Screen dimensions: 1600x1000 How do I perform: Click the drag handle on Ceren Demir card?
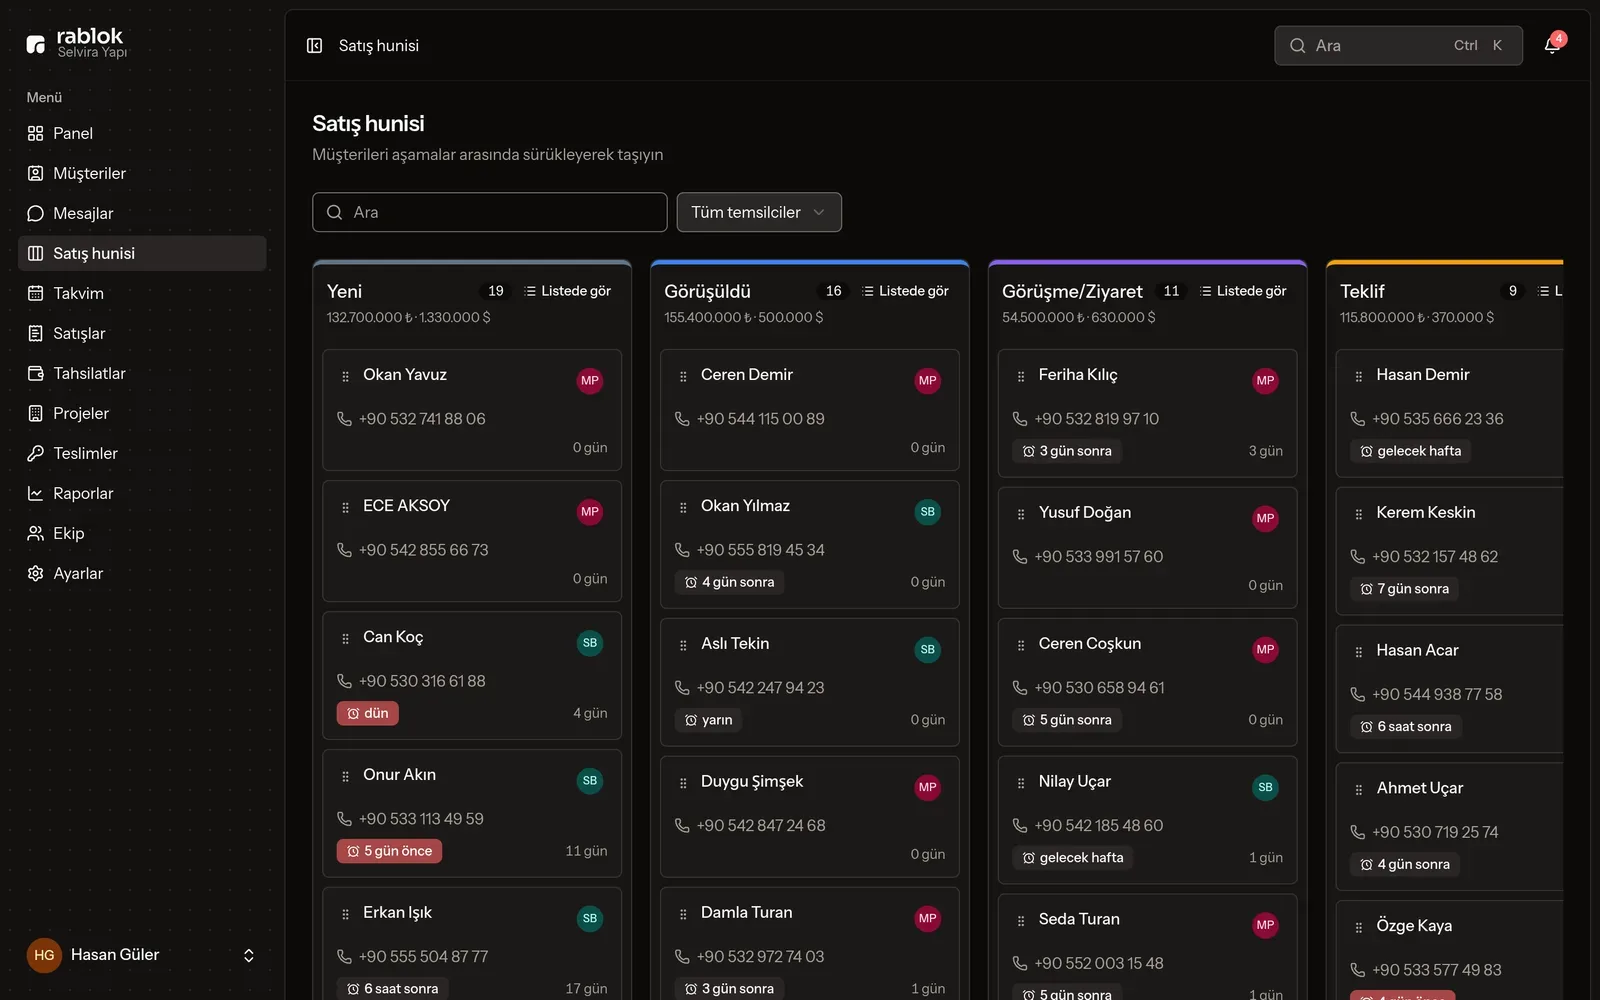point(683,376)
